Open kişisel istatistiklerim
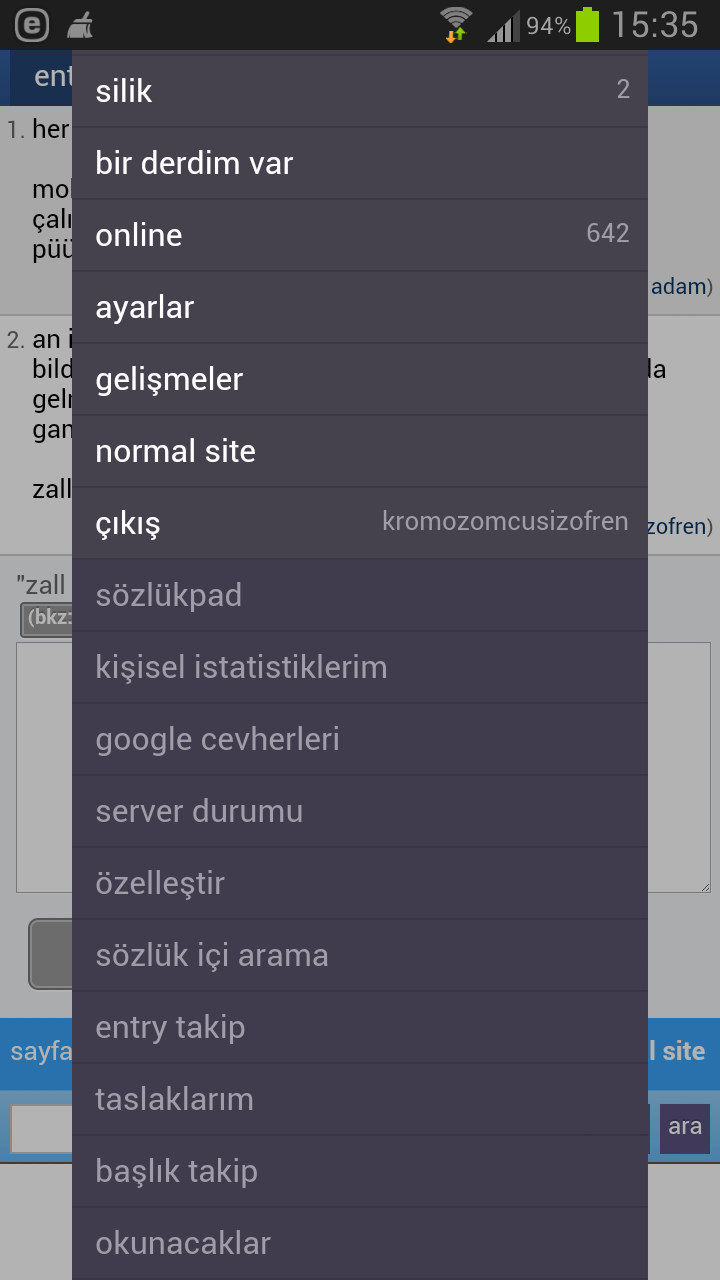This screenshot has height=1280, width=720. [360, 667]
